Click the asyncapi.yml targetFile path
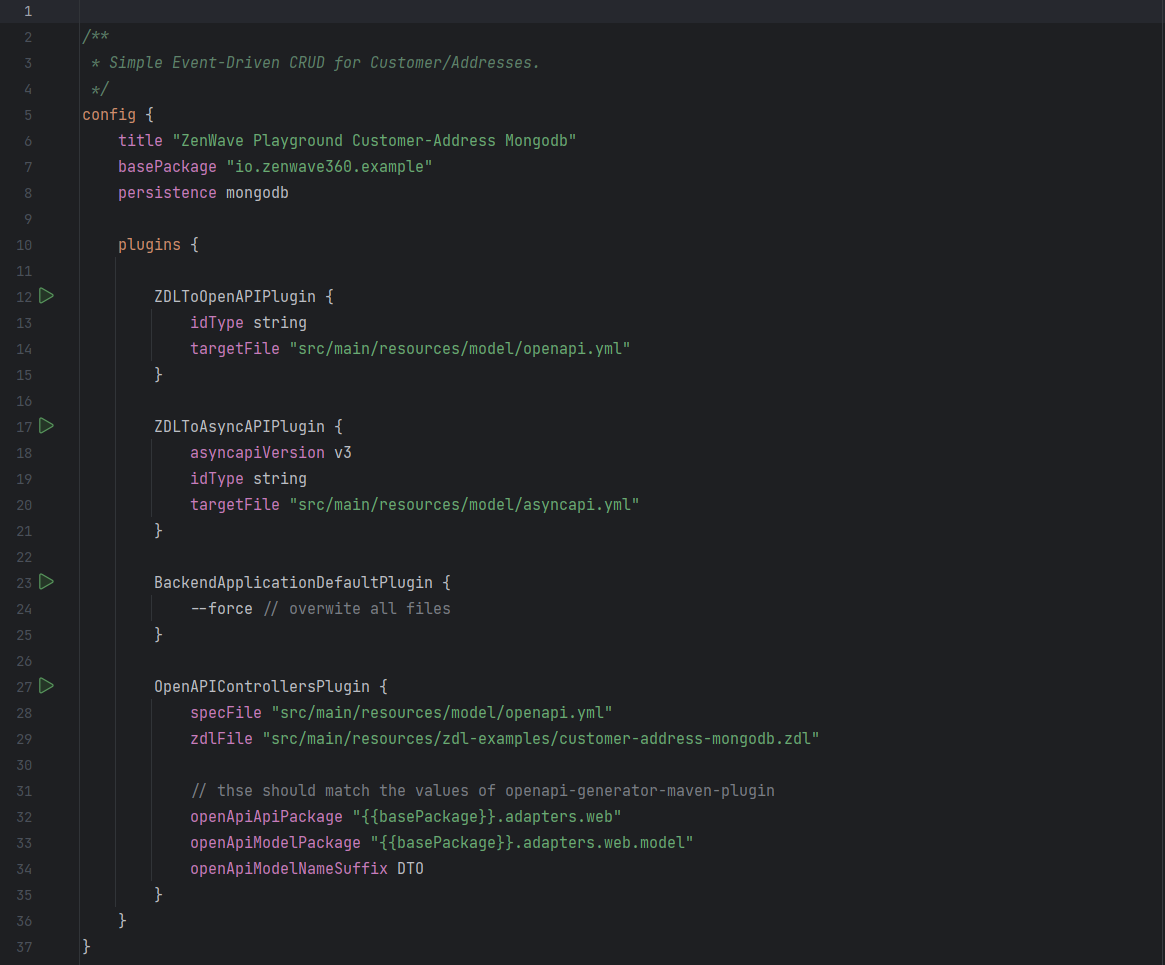 [x=464, y=504]
